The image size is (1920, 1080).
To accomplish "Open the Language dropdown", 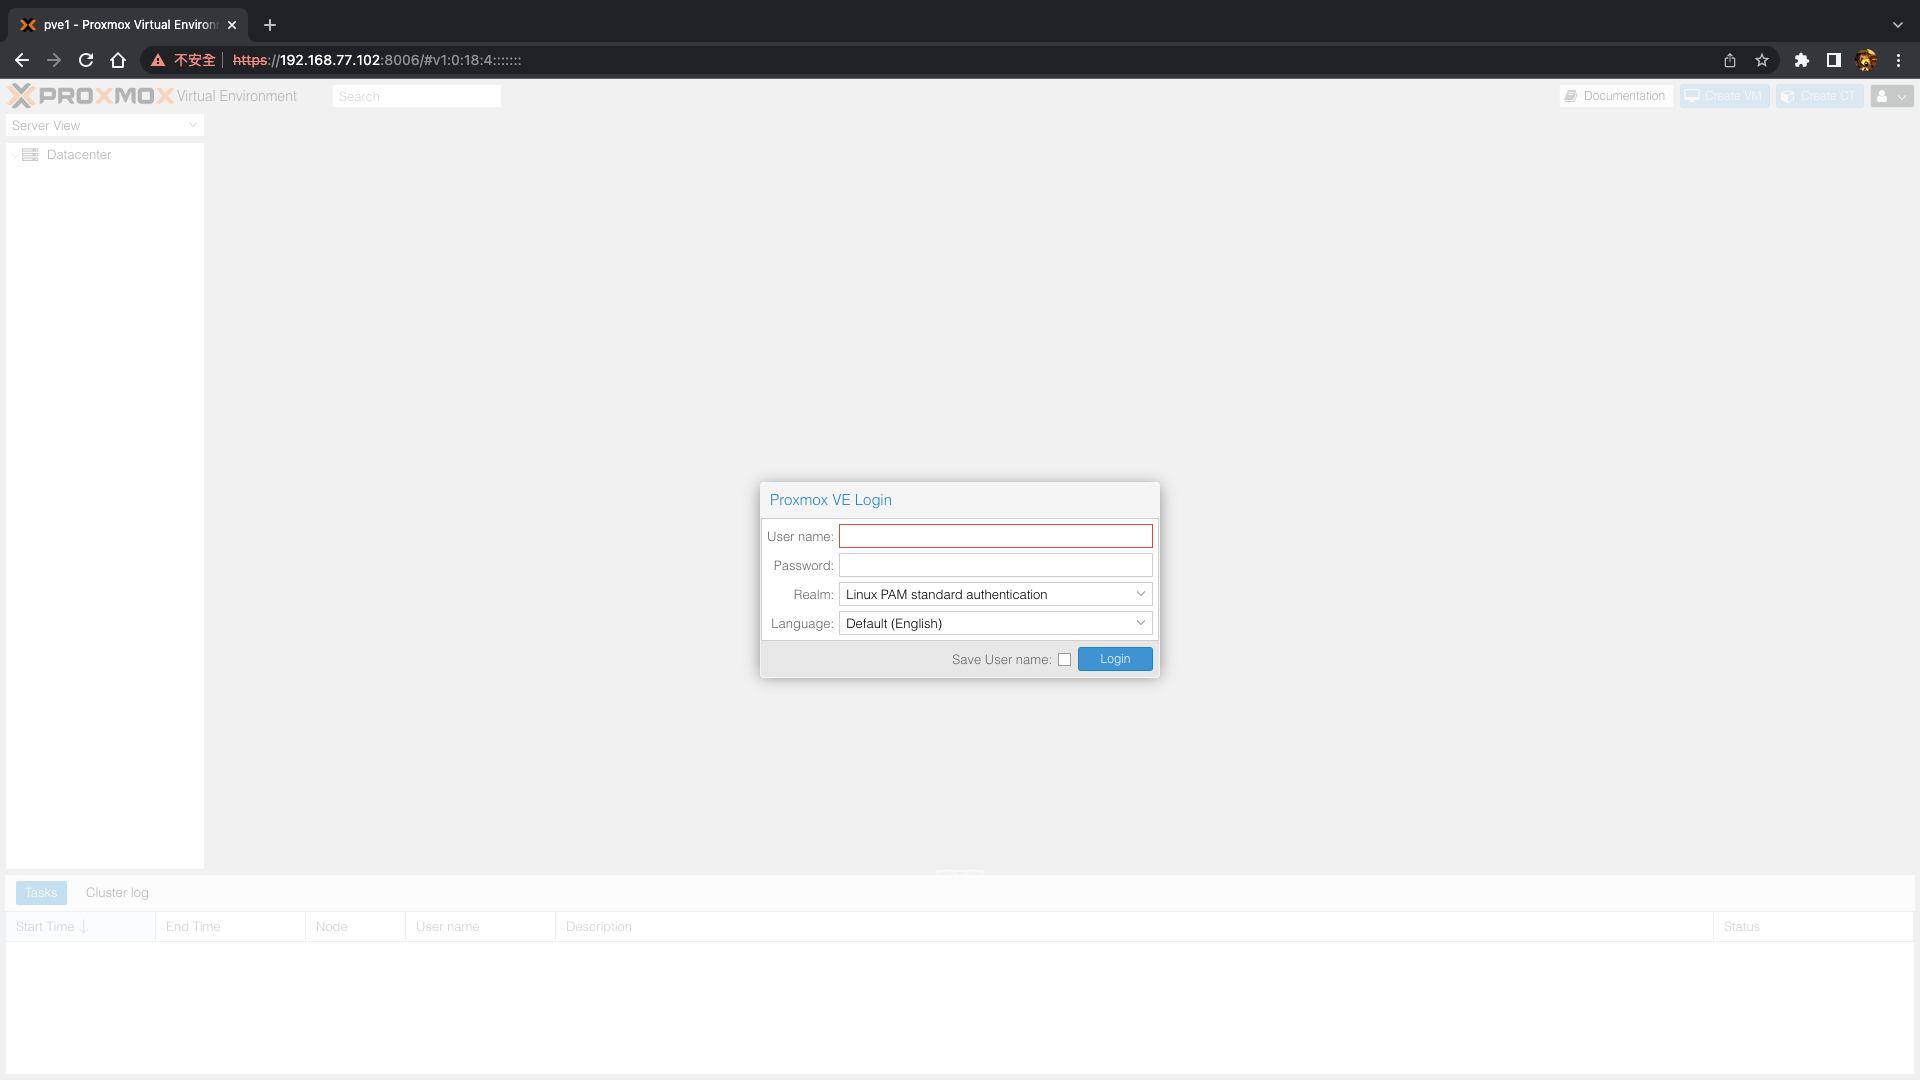I will [x=996, y=623].
